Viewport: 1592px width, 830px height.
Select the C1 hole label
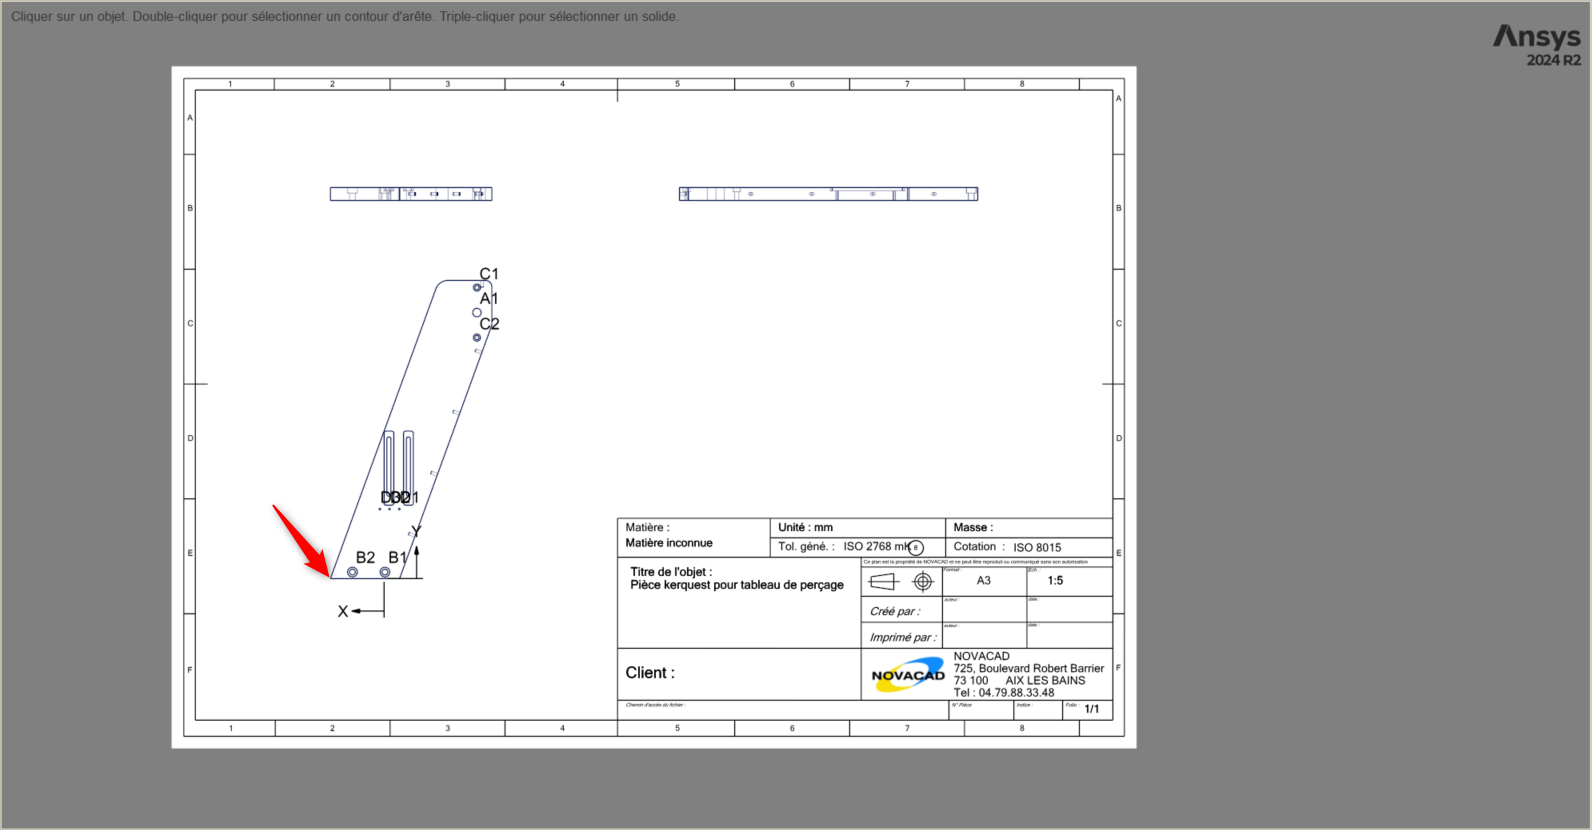(489, 274)
